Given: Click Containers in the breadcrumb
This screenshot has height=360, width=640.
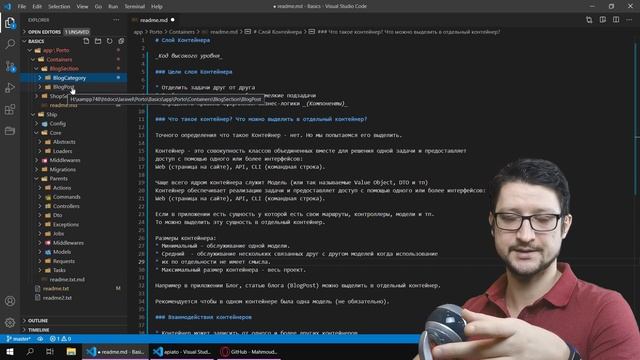Looking at the screenshot, I should point(182,32).
